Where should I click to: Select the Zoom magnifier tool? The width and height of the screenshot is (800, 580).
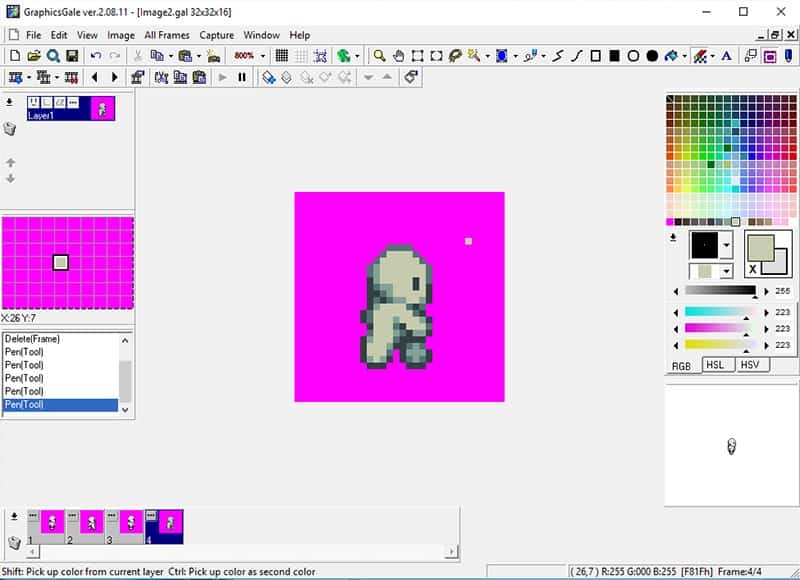point(379,56)
